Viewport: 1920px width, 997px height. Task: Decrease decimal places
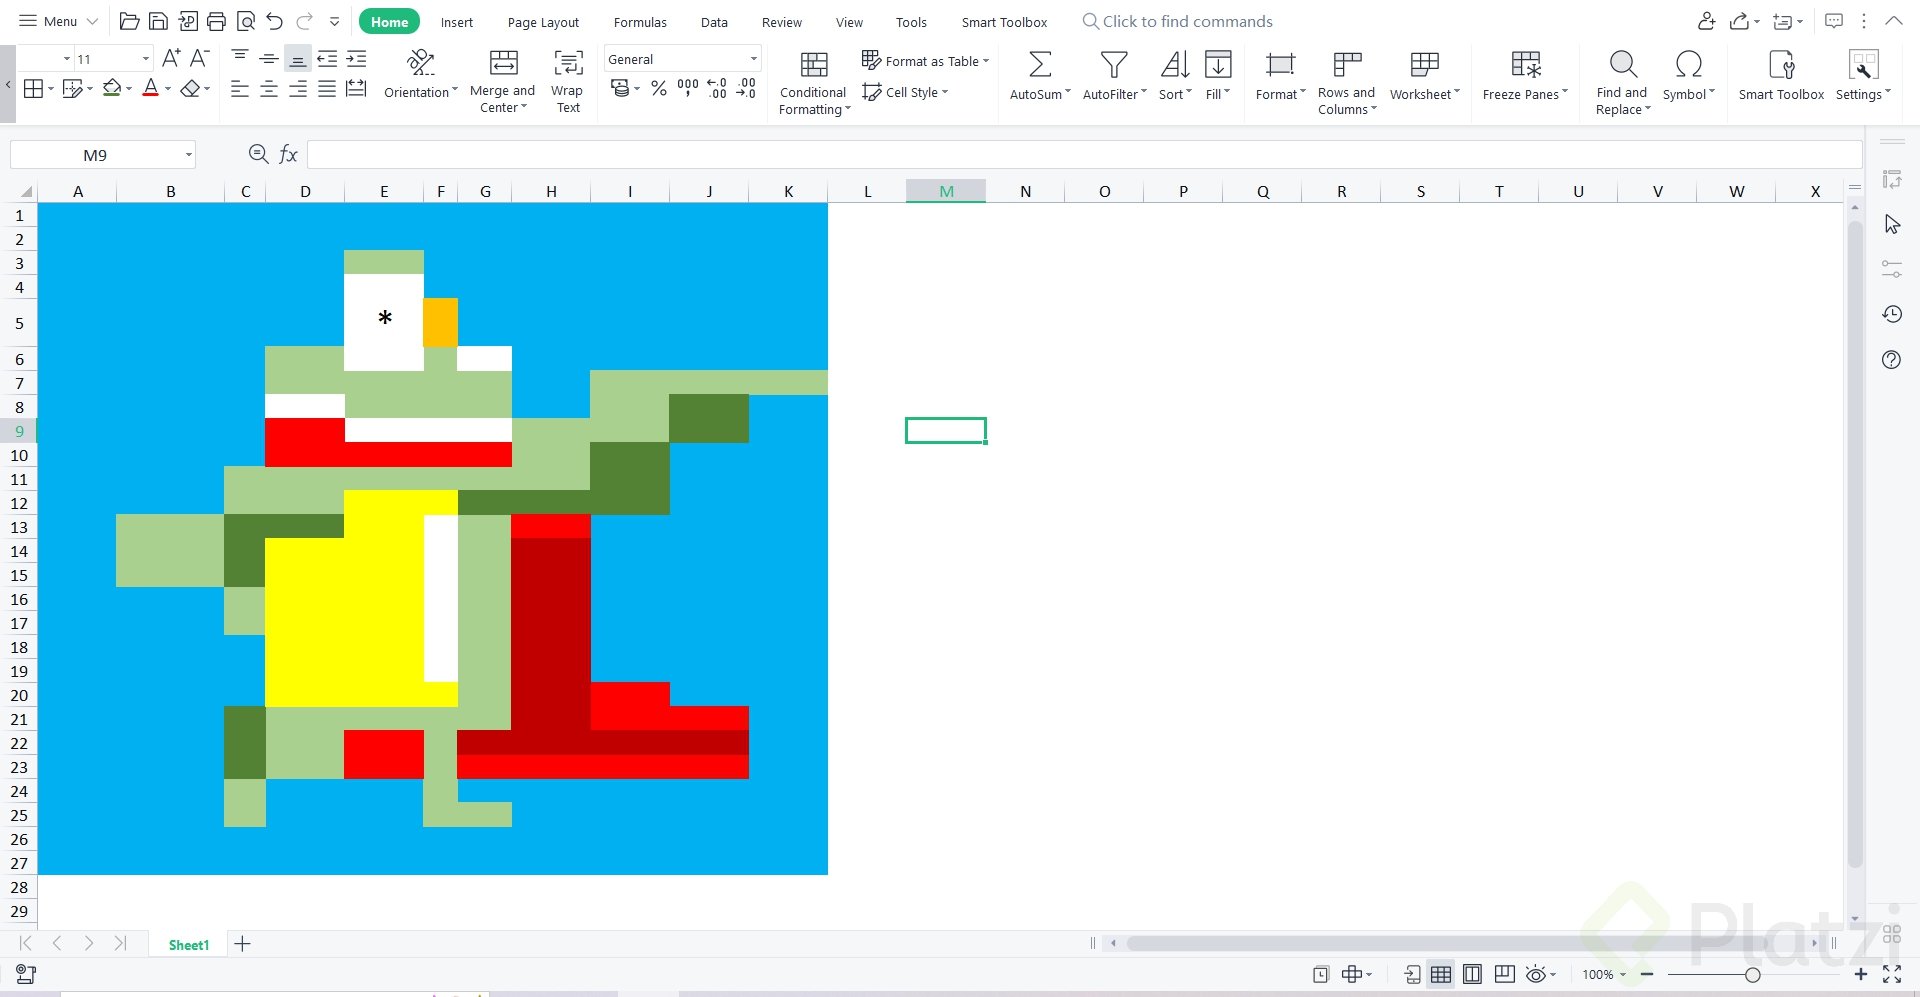click(746, 88)
